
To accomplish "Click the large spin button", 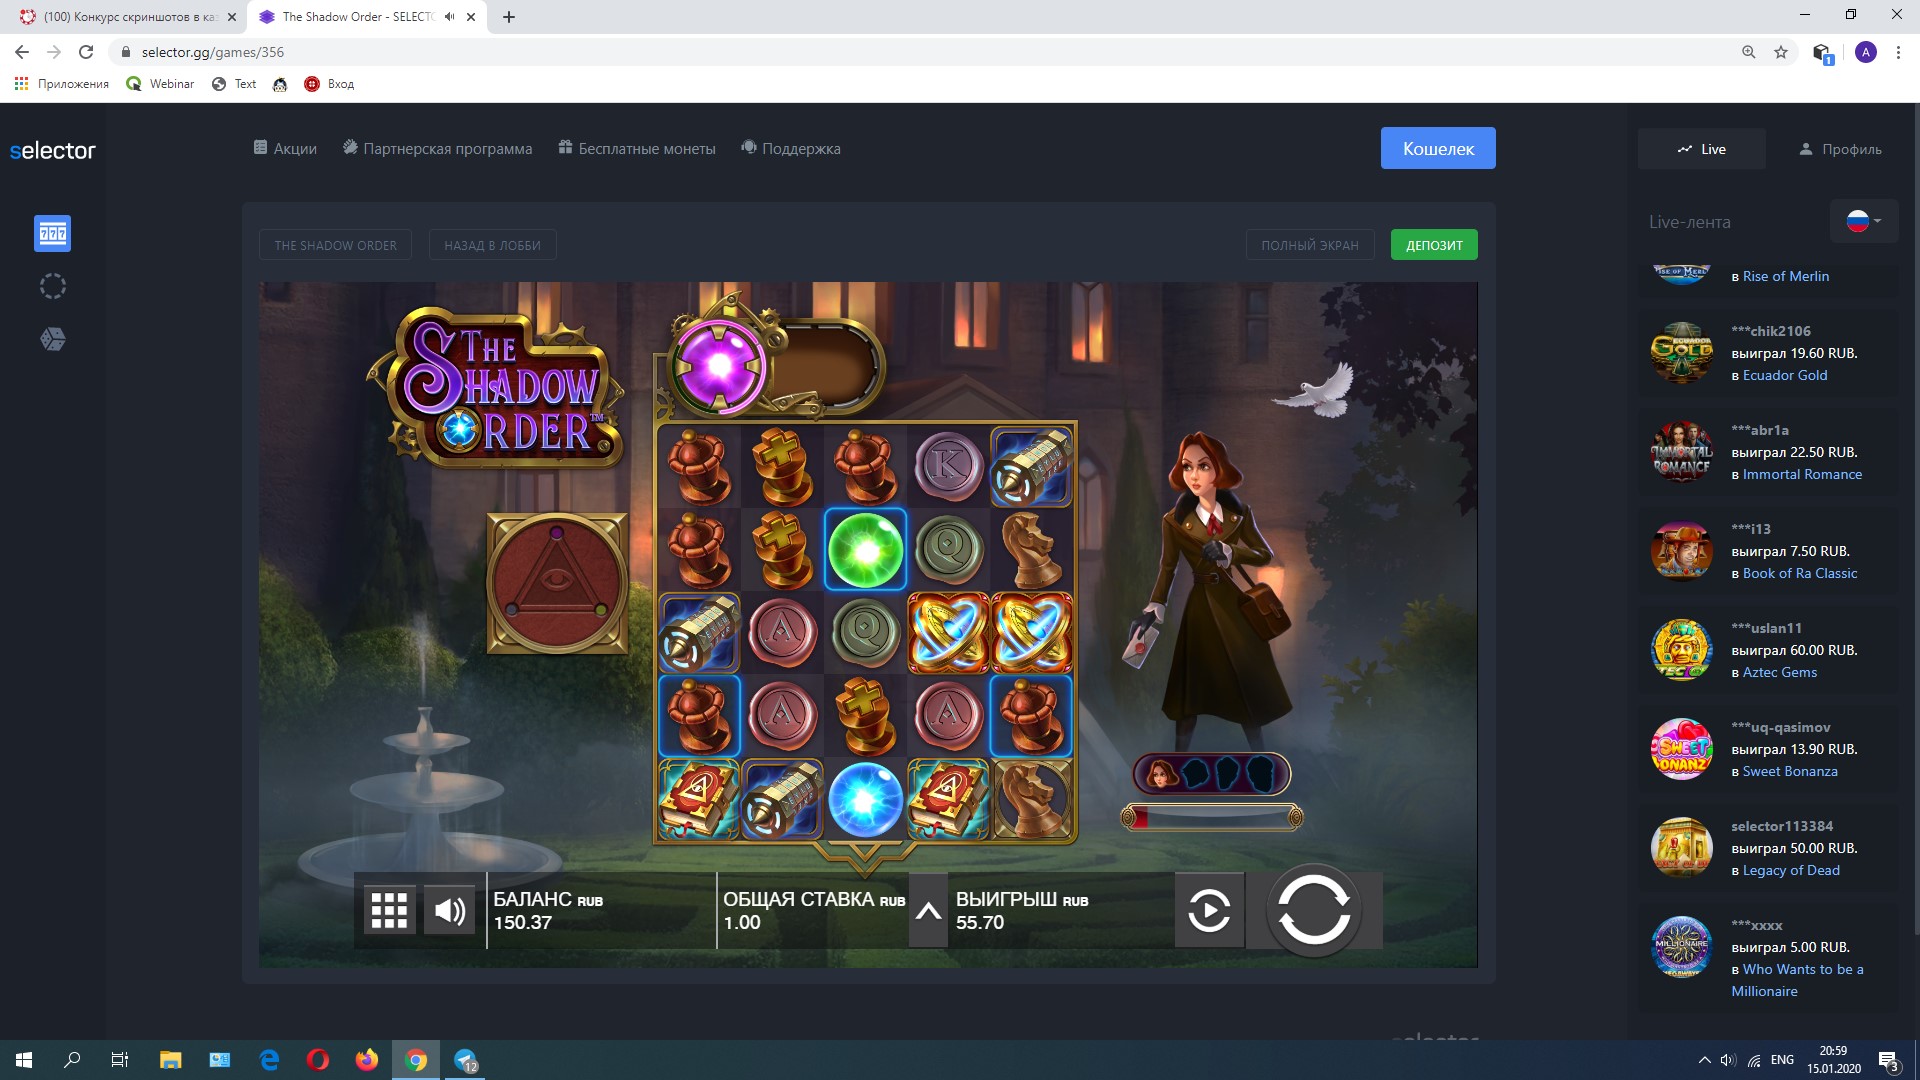I will [1313, 910].
